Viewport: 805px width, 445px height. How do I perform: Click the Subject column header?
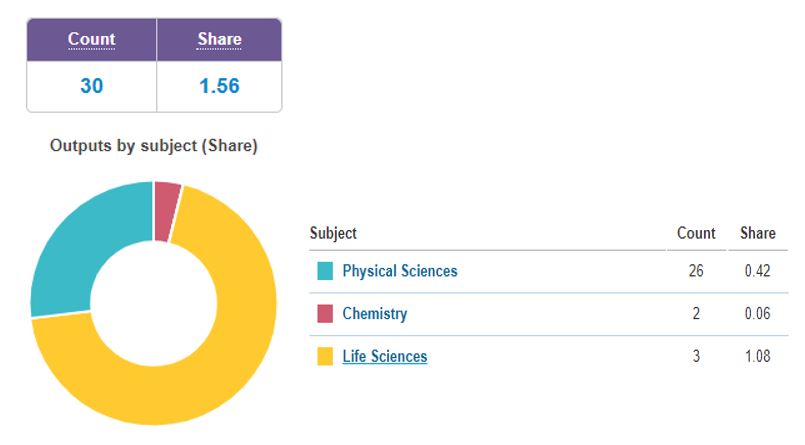click(x=333, y=233)
